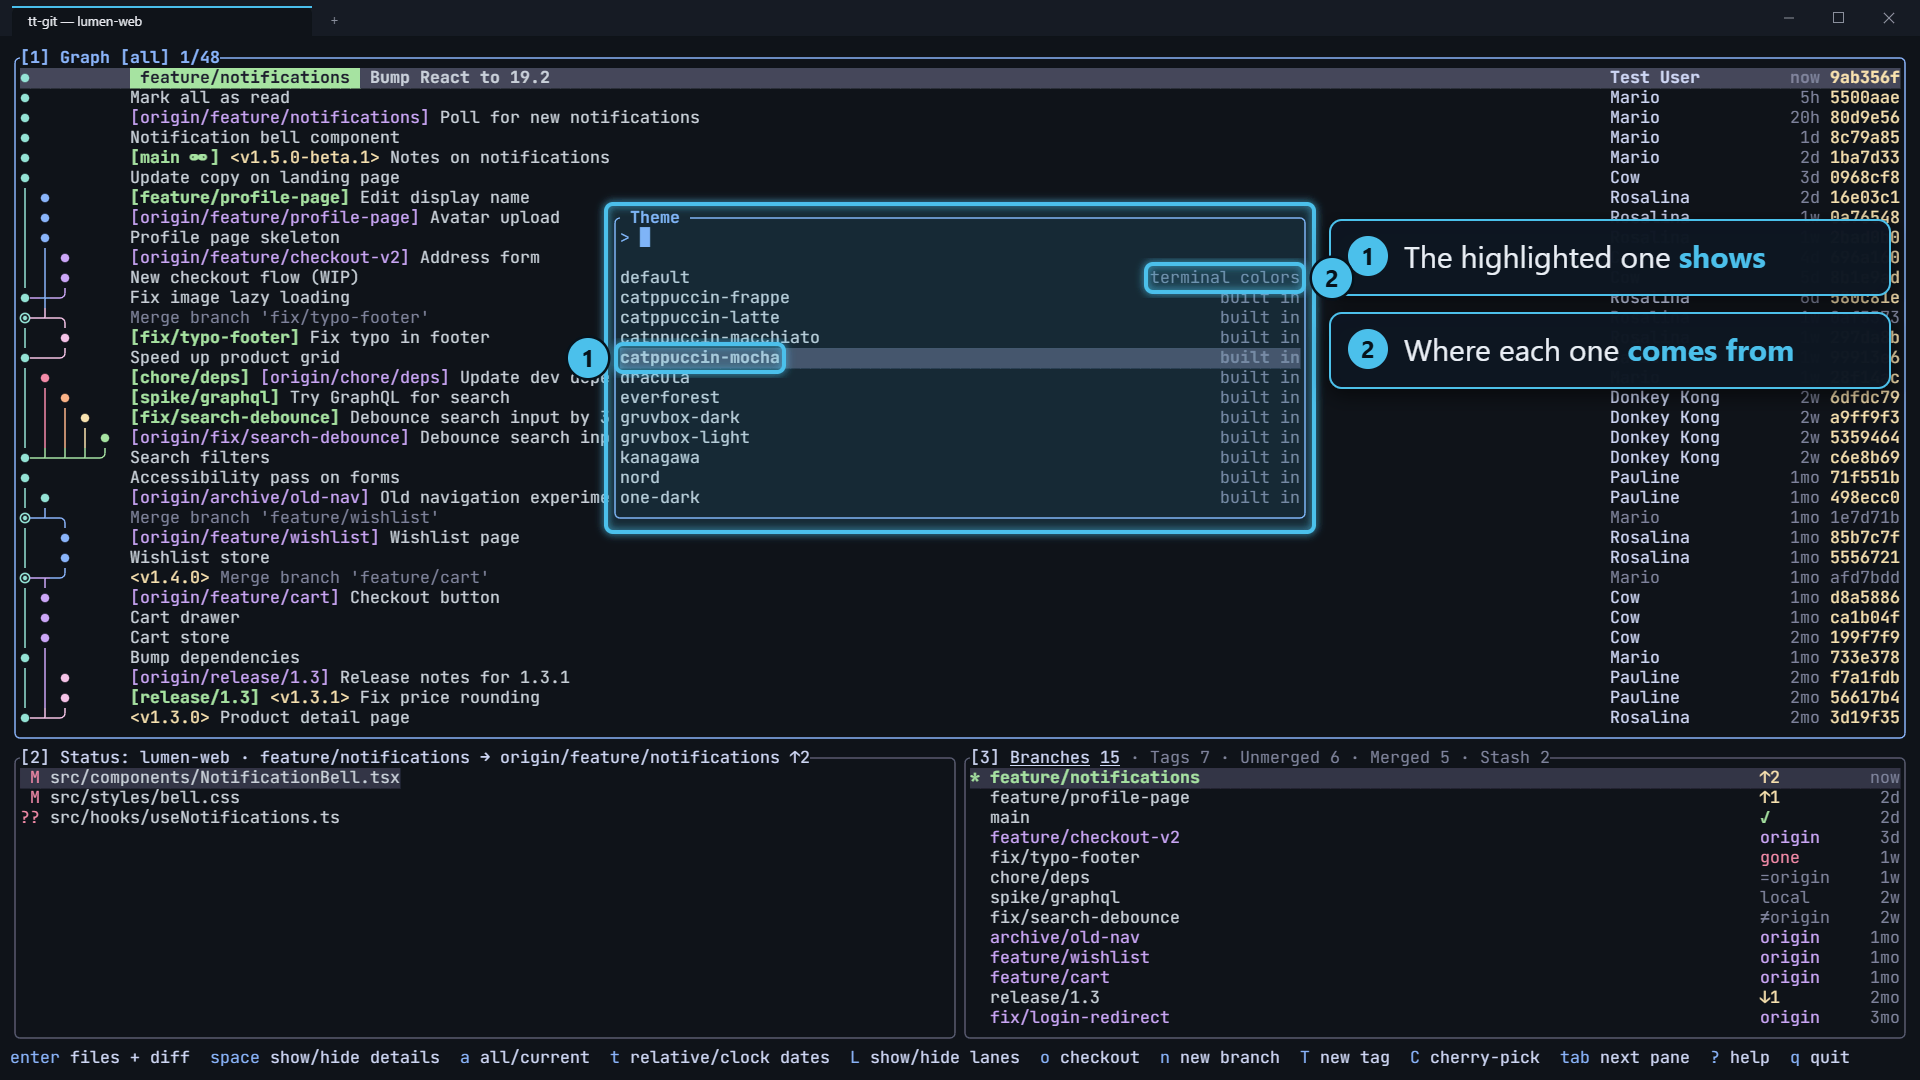
Task: Click the 'C cherry-pick' footer hint
Action: 1475,1057
